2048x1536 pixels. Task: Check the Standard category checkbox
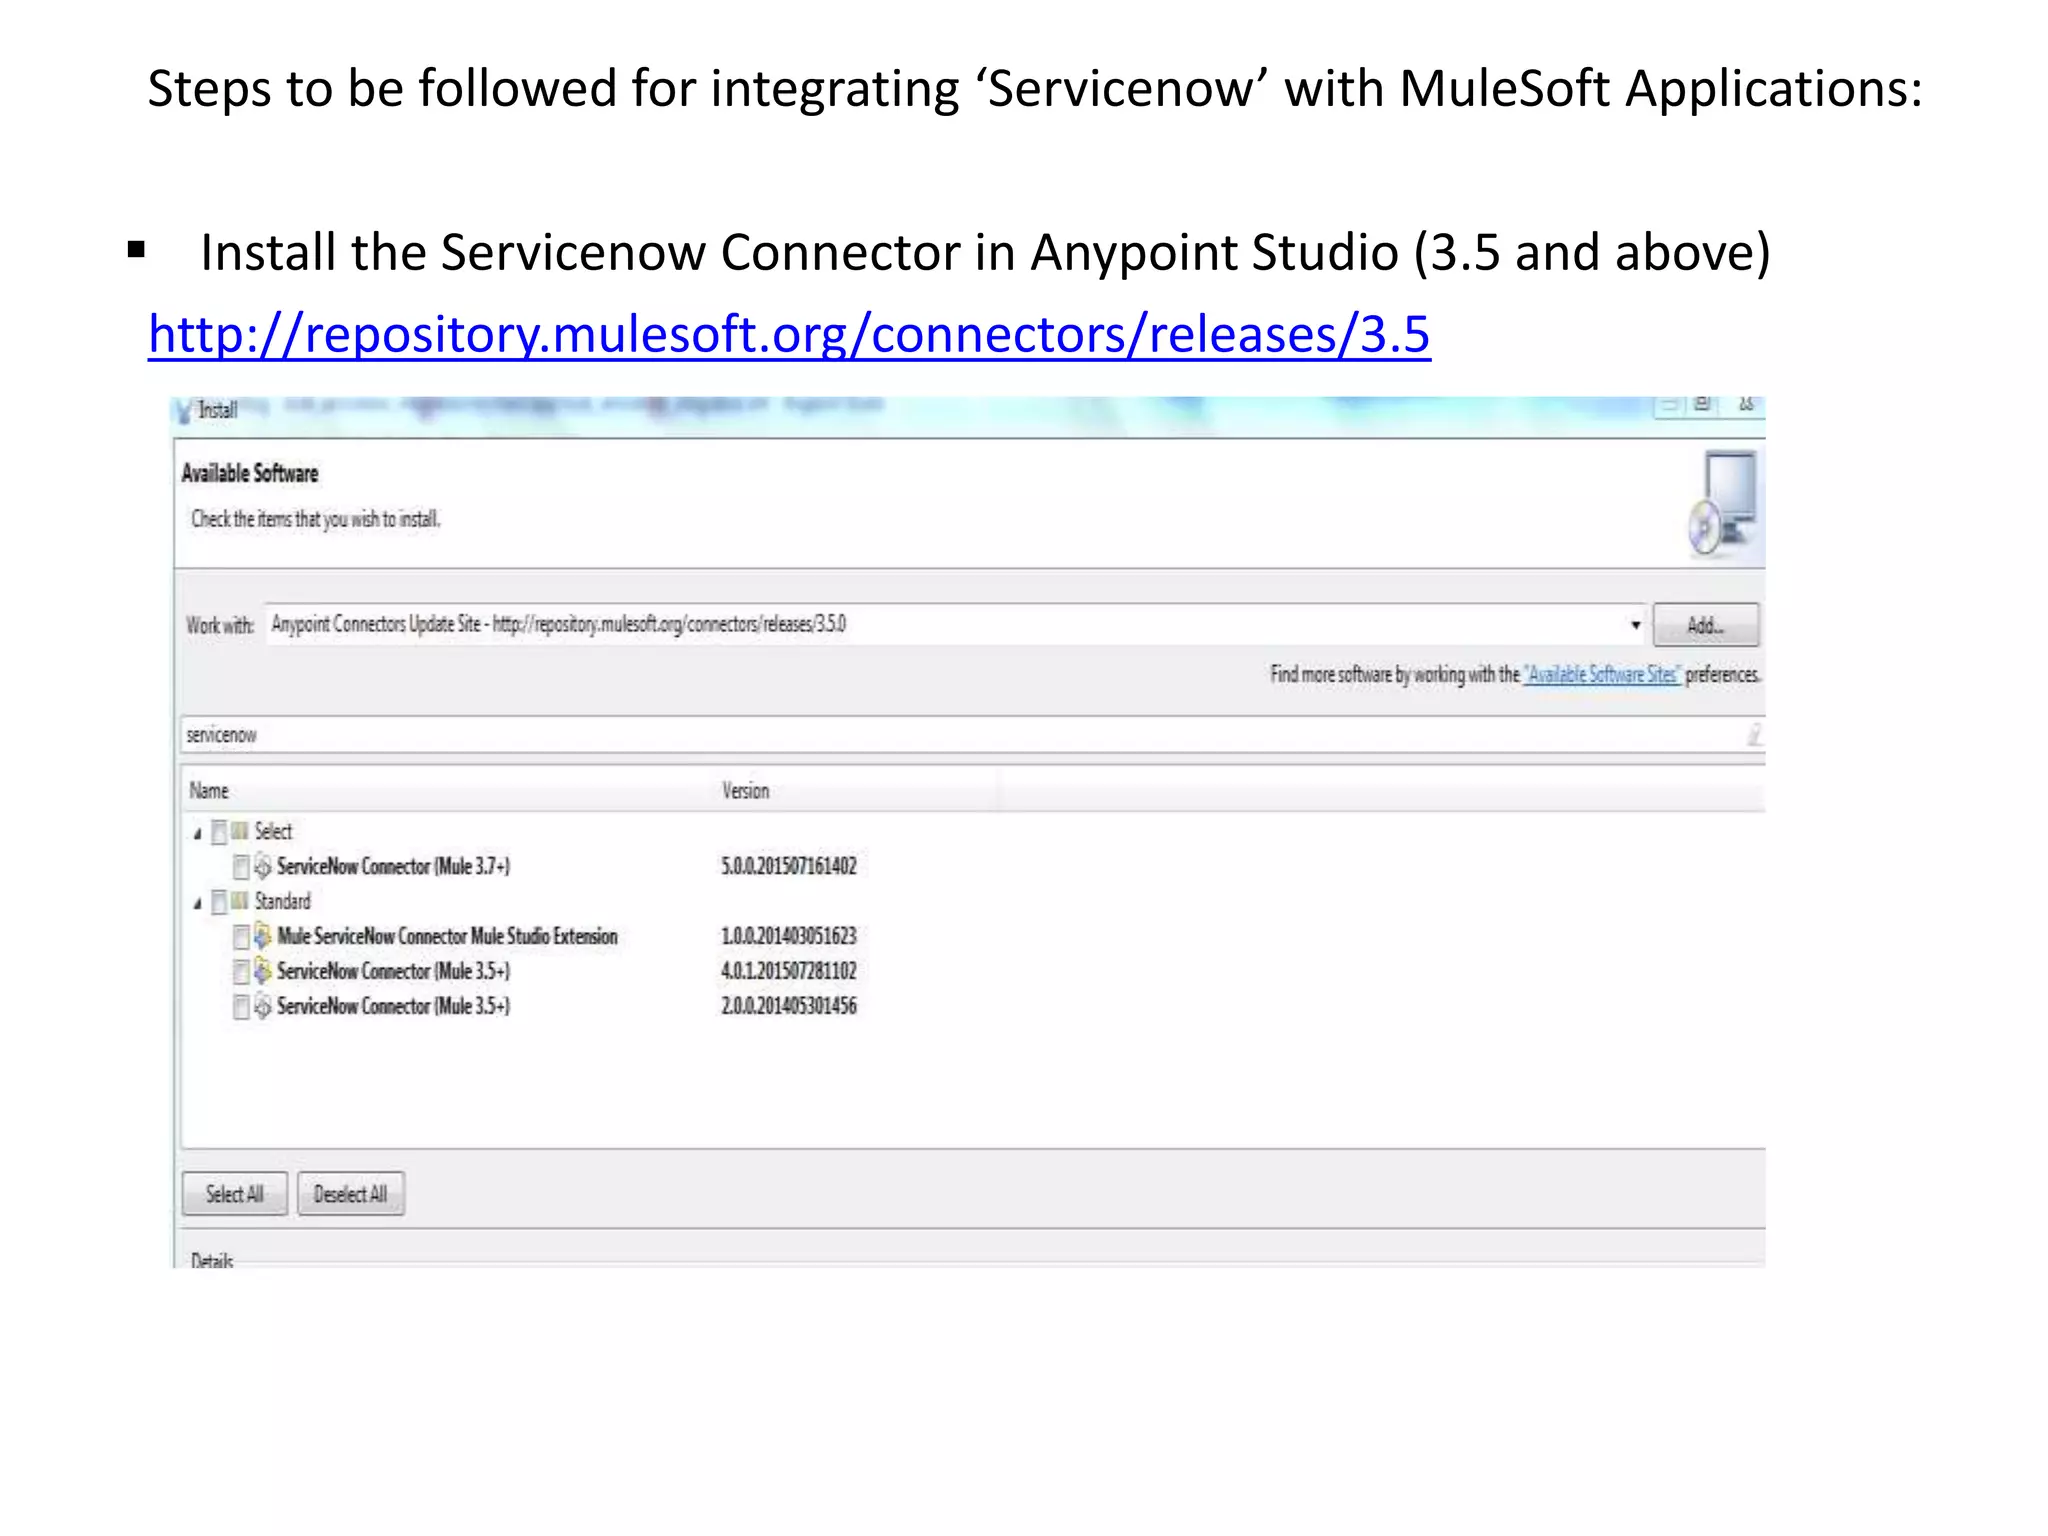[x=219, y=902]
